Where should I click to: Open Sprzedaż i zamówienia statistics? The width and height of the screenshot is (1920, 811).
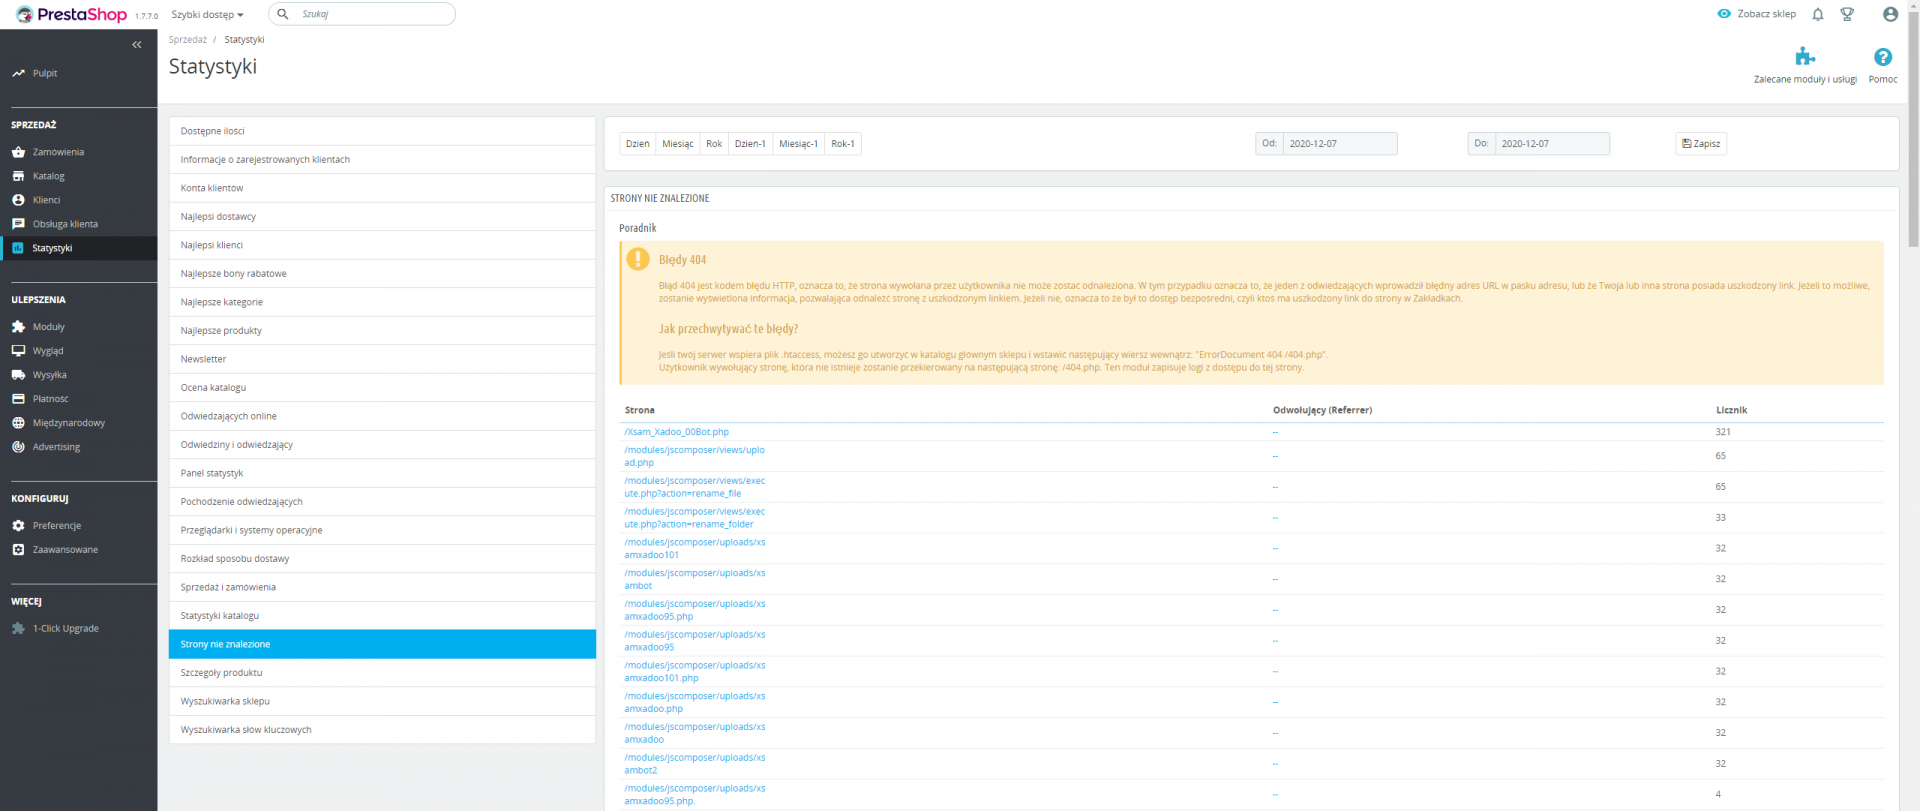pyautogui.click(x=382, y=587)
